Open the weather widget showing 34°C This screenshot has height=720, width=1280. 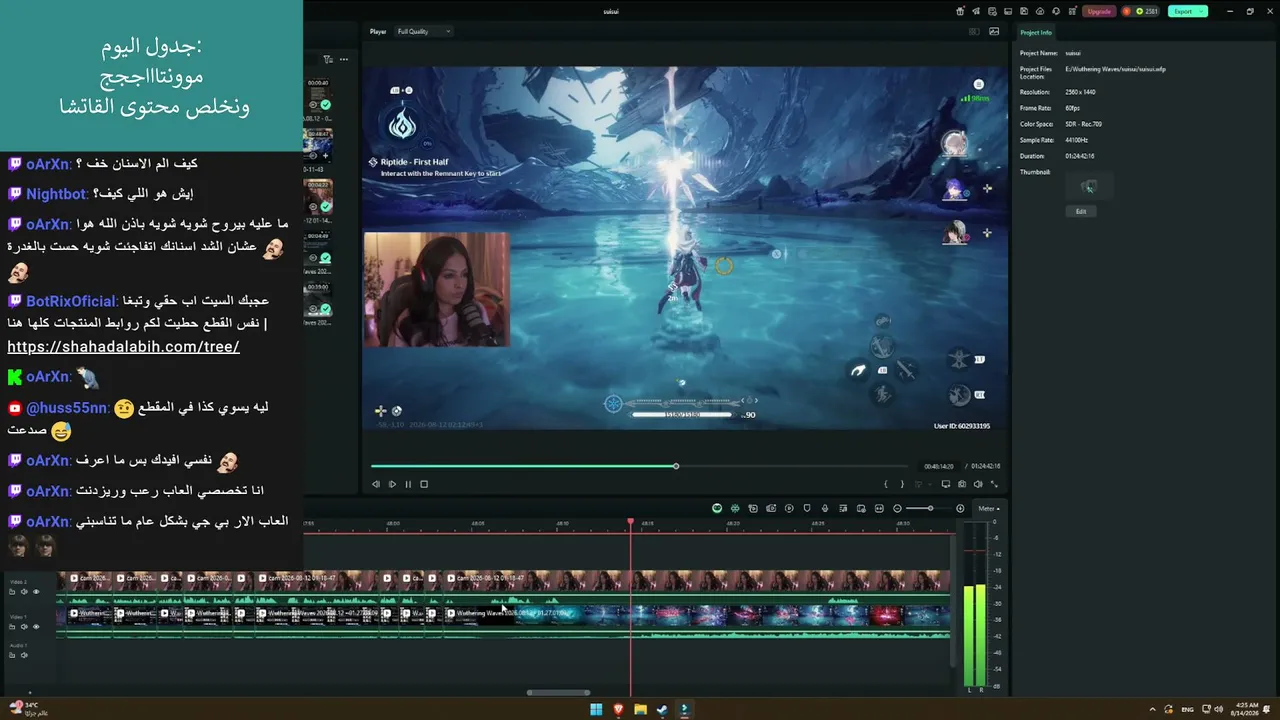point(29,709)
